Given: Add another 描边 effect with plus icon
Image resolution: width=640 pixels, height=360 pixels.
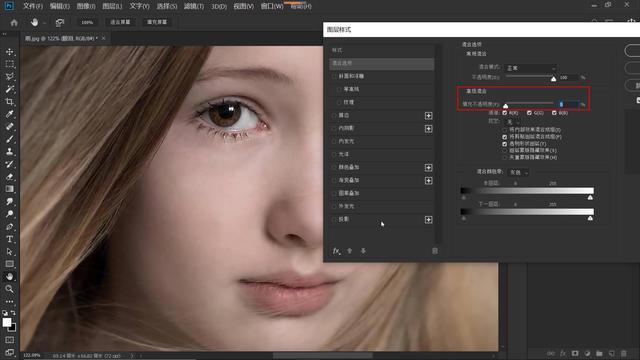Looking at the screenshot, I should point(428,116).
